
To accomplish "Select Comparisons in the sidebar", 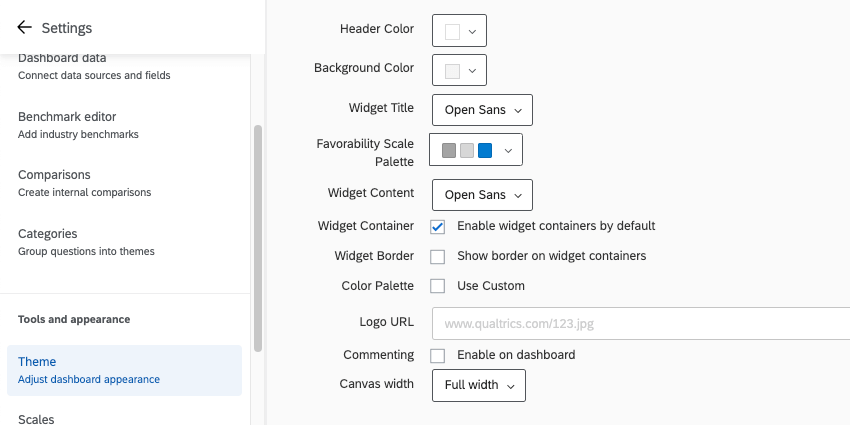I will click(x=78, y=183).
